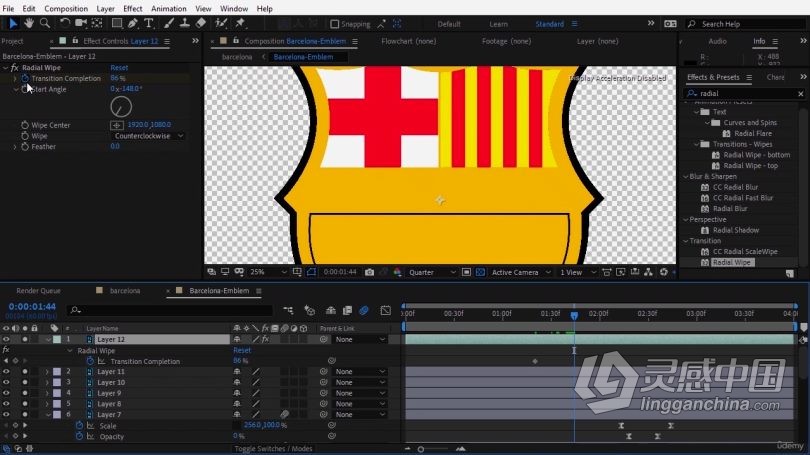This screenshot has height=455, width=810.
Task: Select the Hand tool
Action: pos(29,23)
